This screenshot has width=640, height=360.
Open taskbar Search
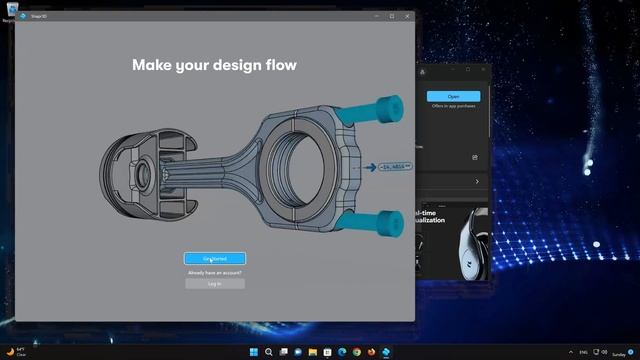point(269,352)
